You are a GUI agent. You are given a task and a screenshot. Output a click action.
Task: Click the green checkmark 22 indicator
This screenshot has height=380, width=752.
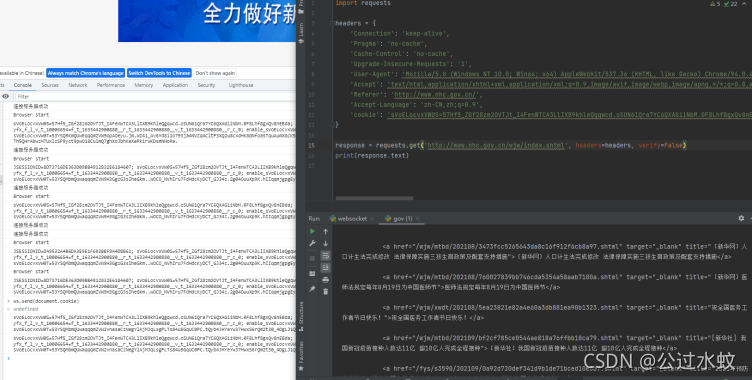coord(730,3)
